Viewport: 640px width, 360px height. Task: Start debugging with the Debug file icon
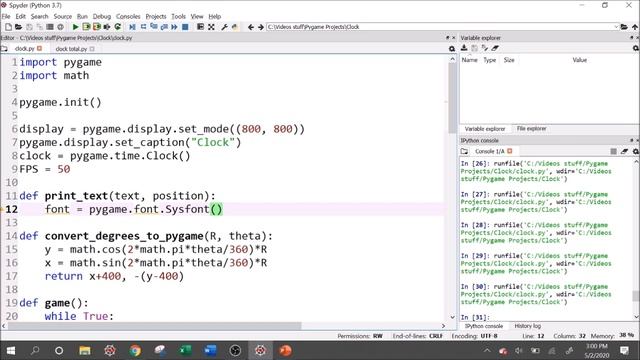[132, 27]
